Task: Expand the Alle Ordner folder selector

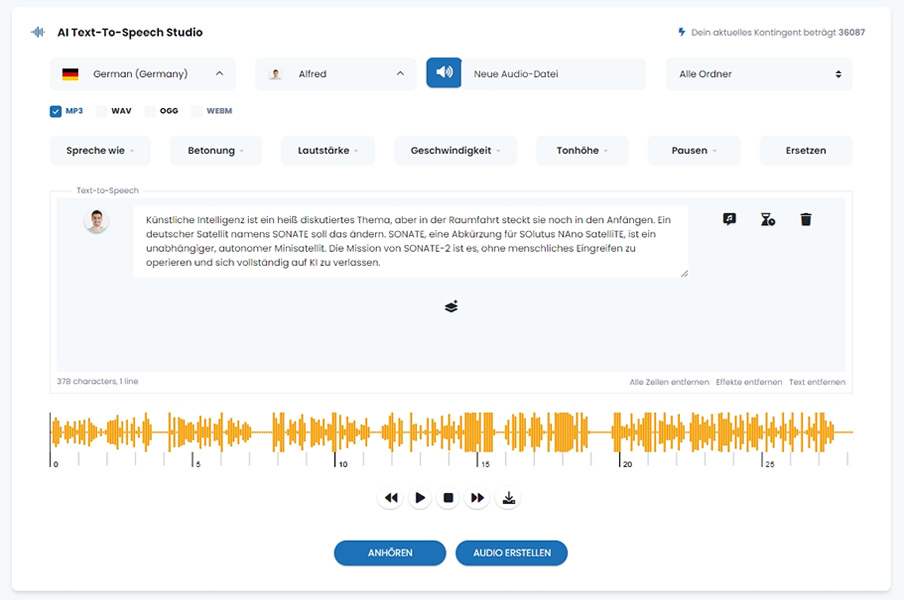Action: point(759,74)
